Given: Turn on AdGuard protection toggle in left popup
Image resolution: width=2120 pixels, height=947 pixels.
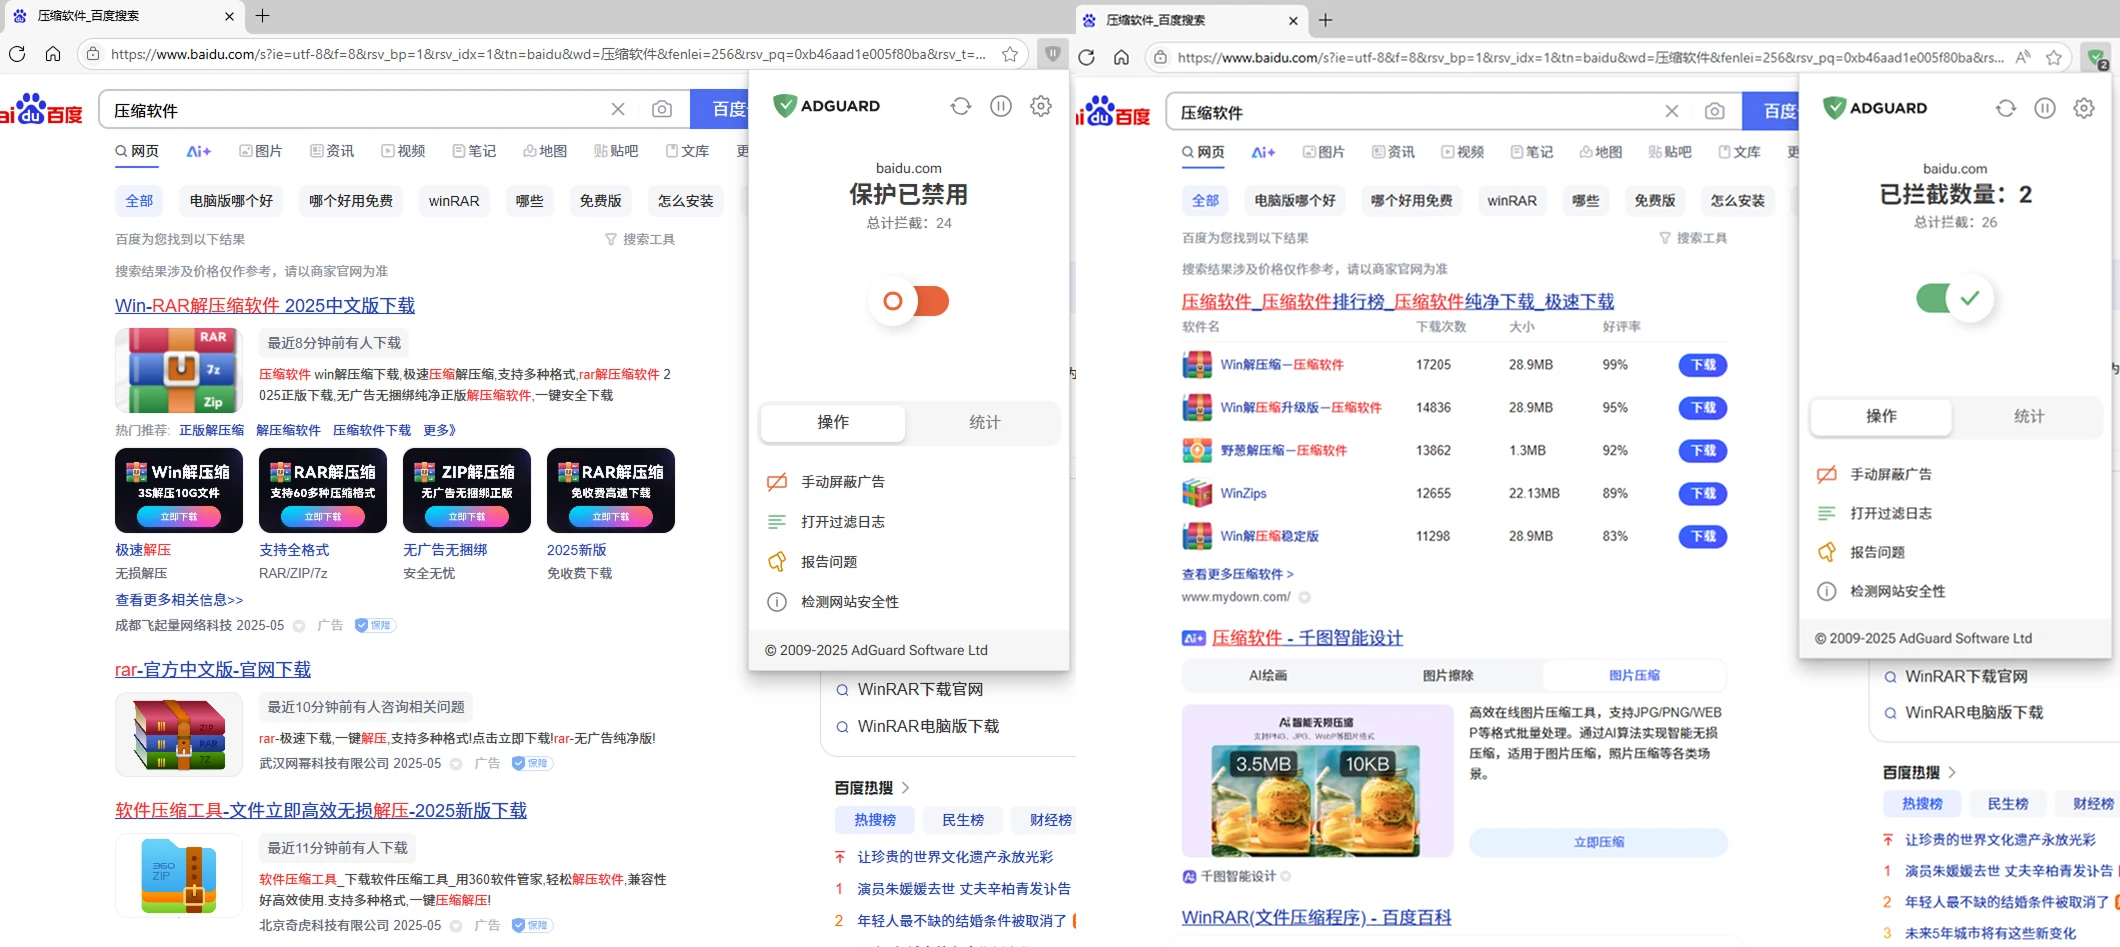Looking at the screenshot, I should (x=909, y=301).
